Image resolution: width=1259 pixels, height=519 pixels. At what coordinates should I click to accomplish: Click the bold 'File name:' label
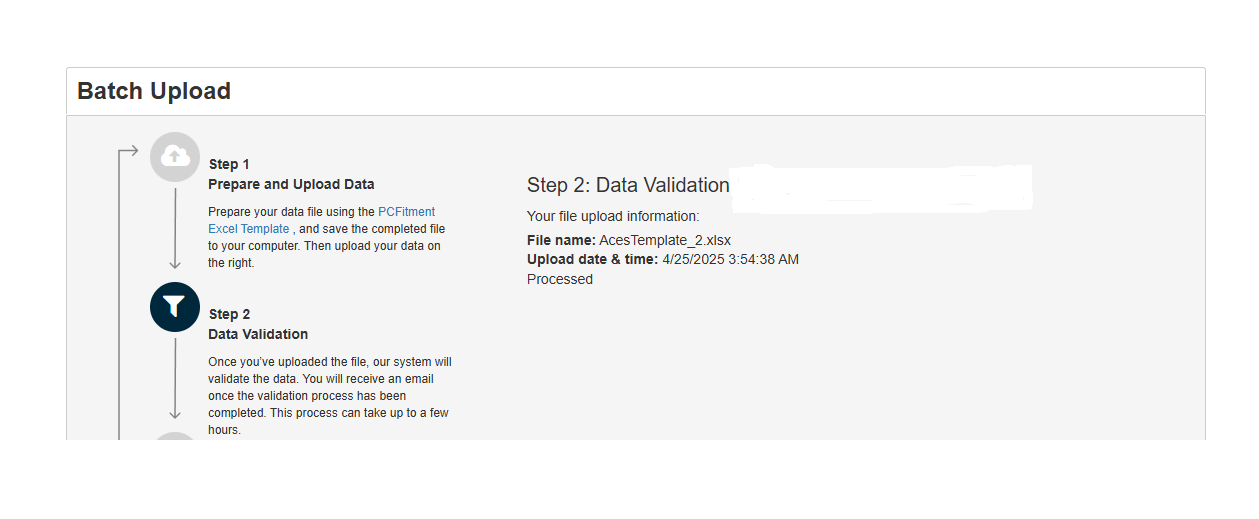pos(561,240)
